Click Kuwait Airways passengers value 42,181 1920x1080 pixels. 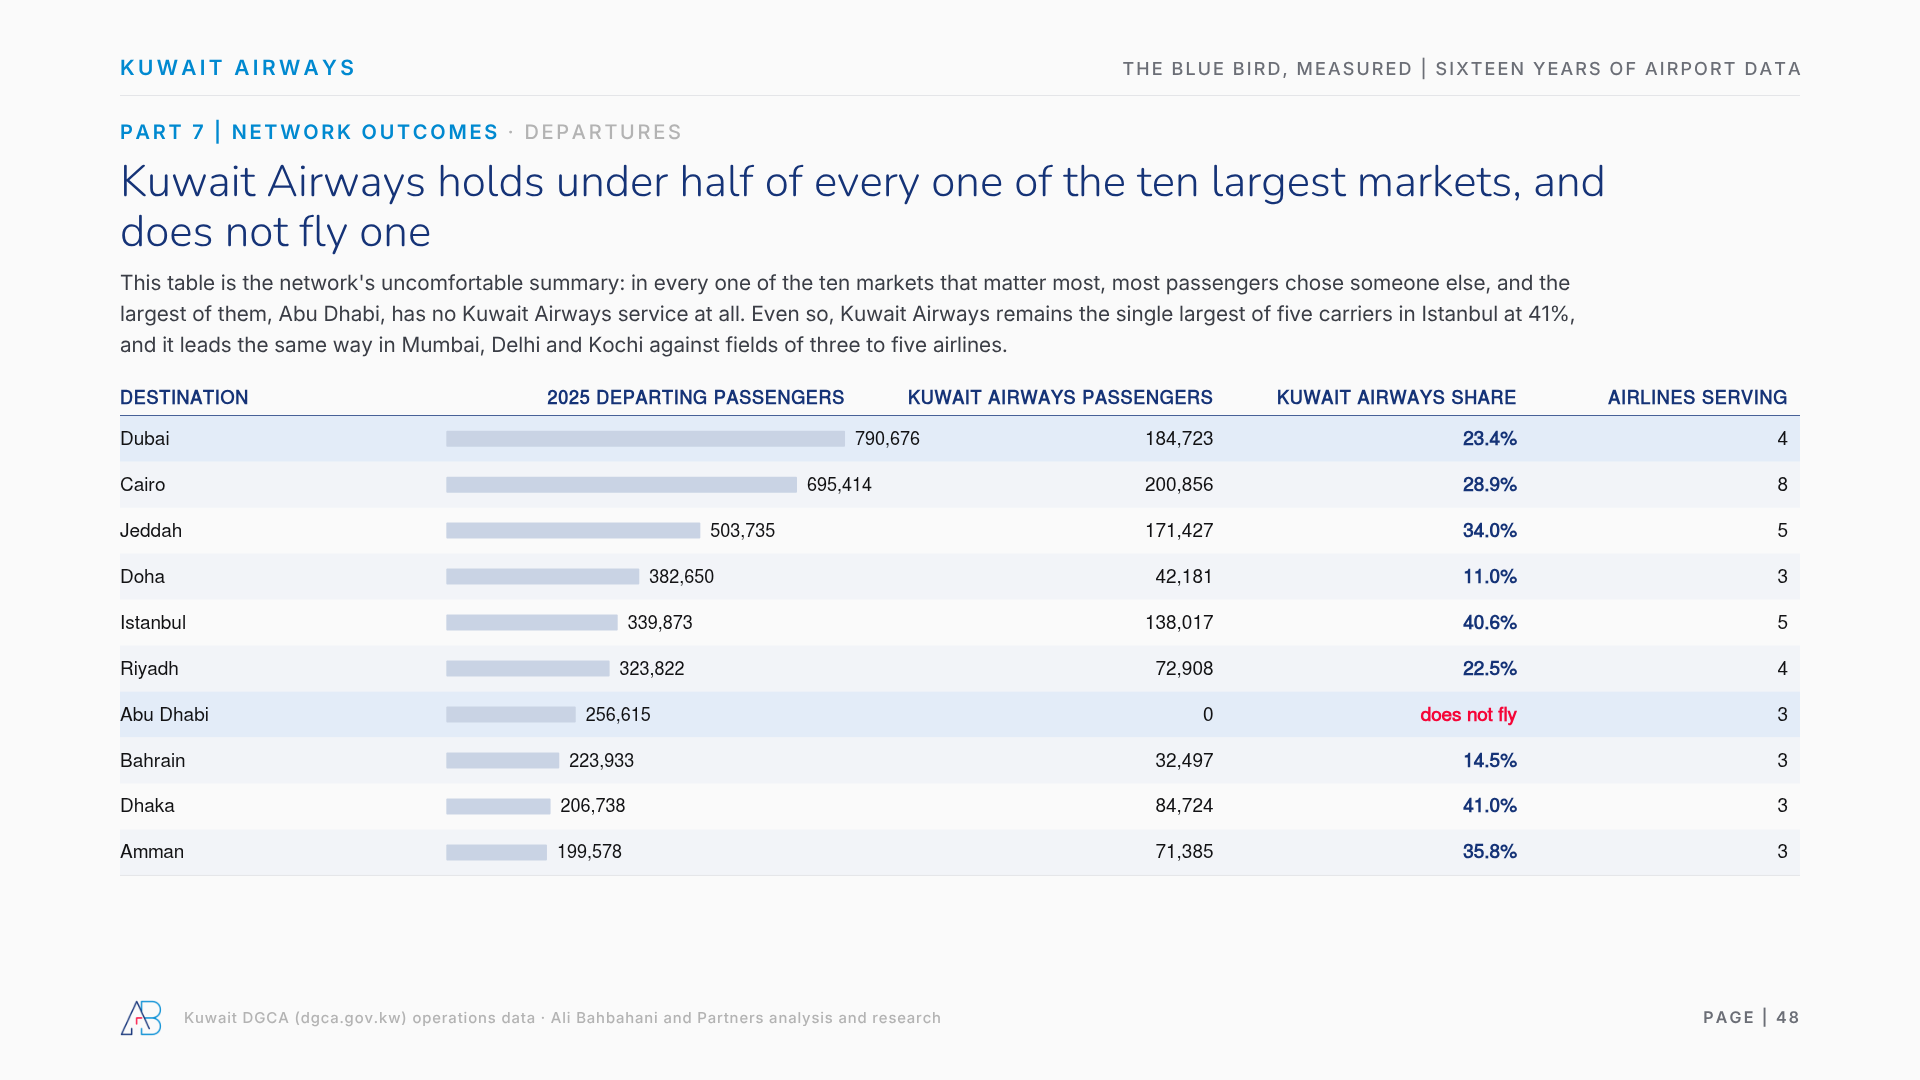(x=1184, y=577)
